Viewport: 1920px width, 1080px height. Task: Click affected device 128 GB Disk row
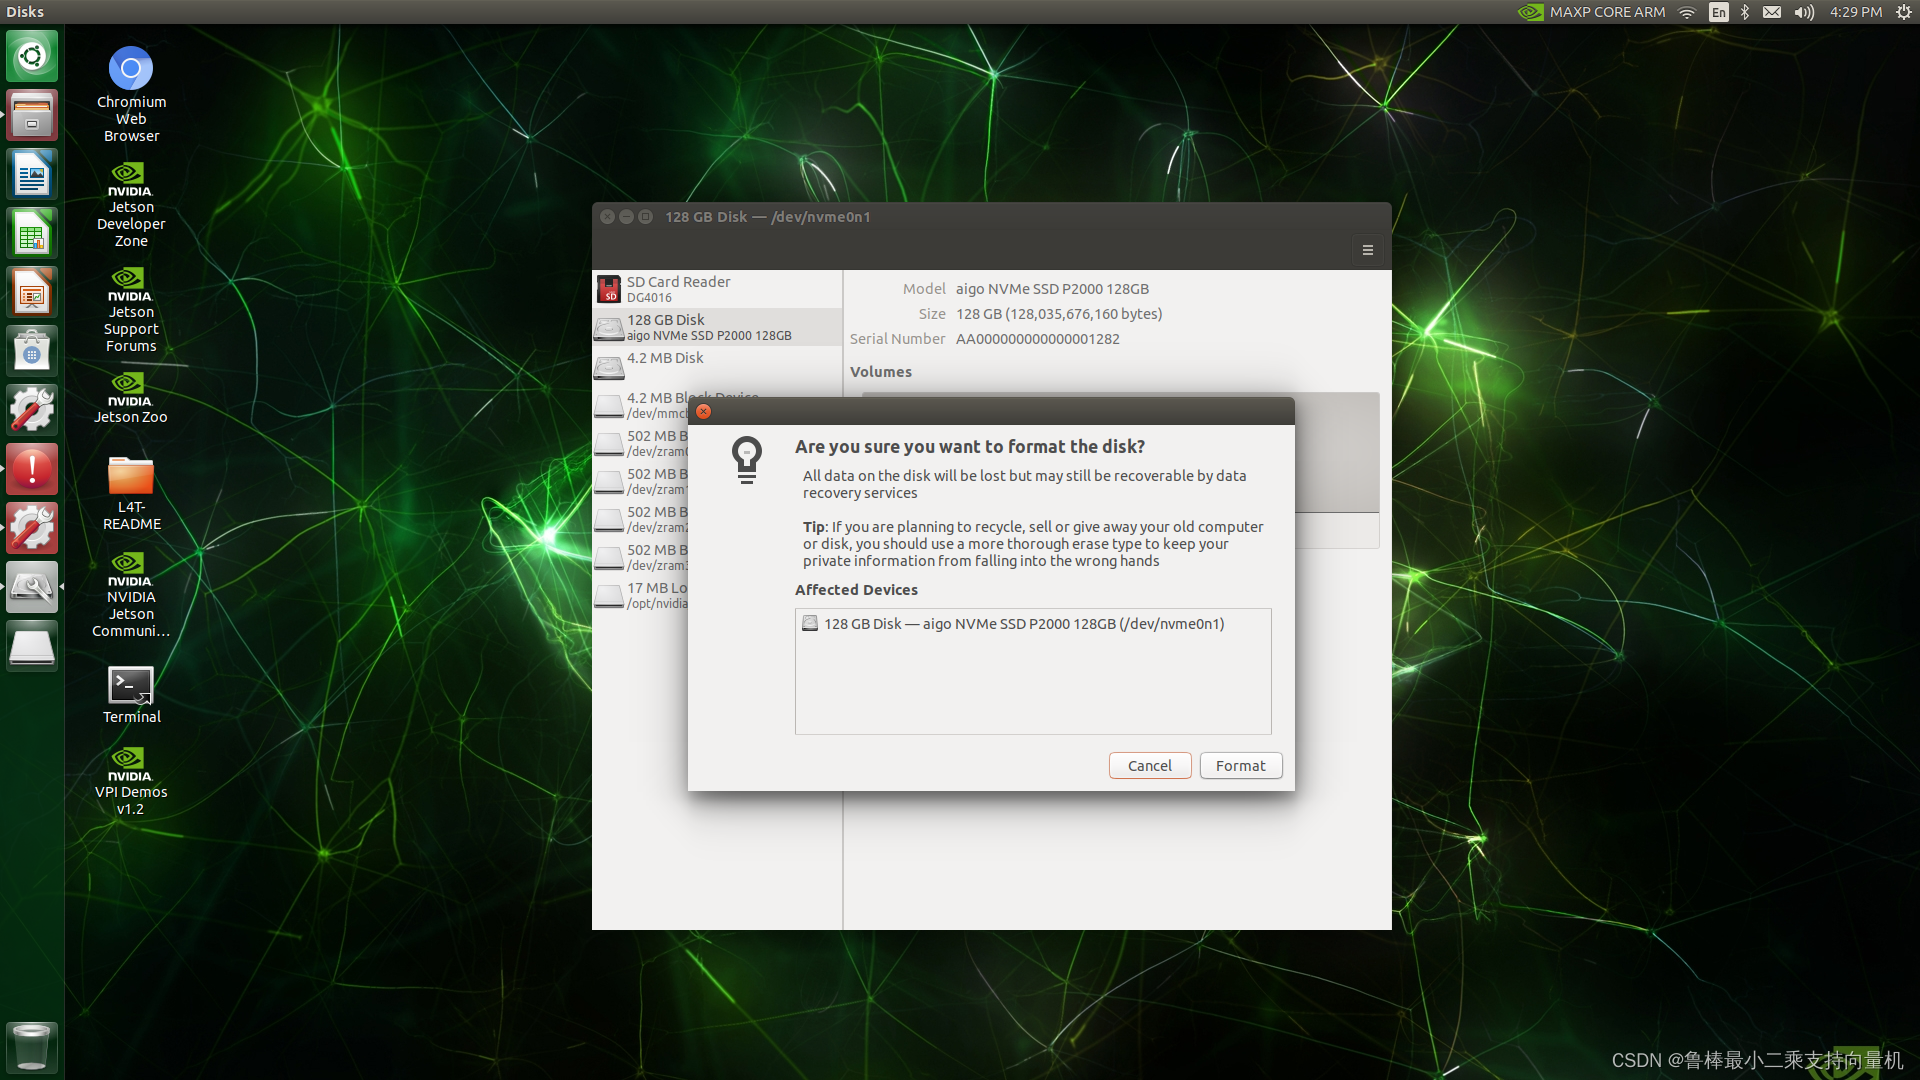click(x=1033, y=623)
